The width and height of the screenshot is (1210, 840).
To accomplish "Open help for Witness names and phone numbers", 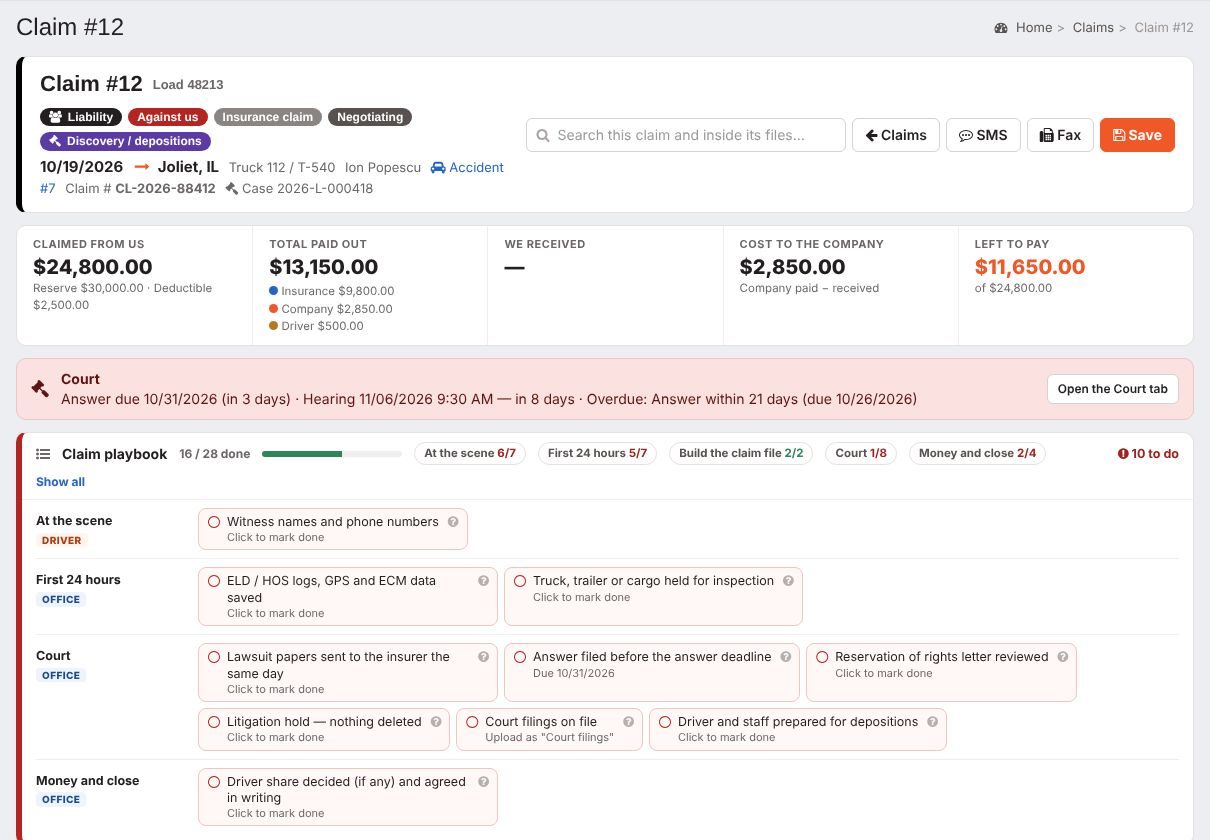I will click(x=453, y=522).
